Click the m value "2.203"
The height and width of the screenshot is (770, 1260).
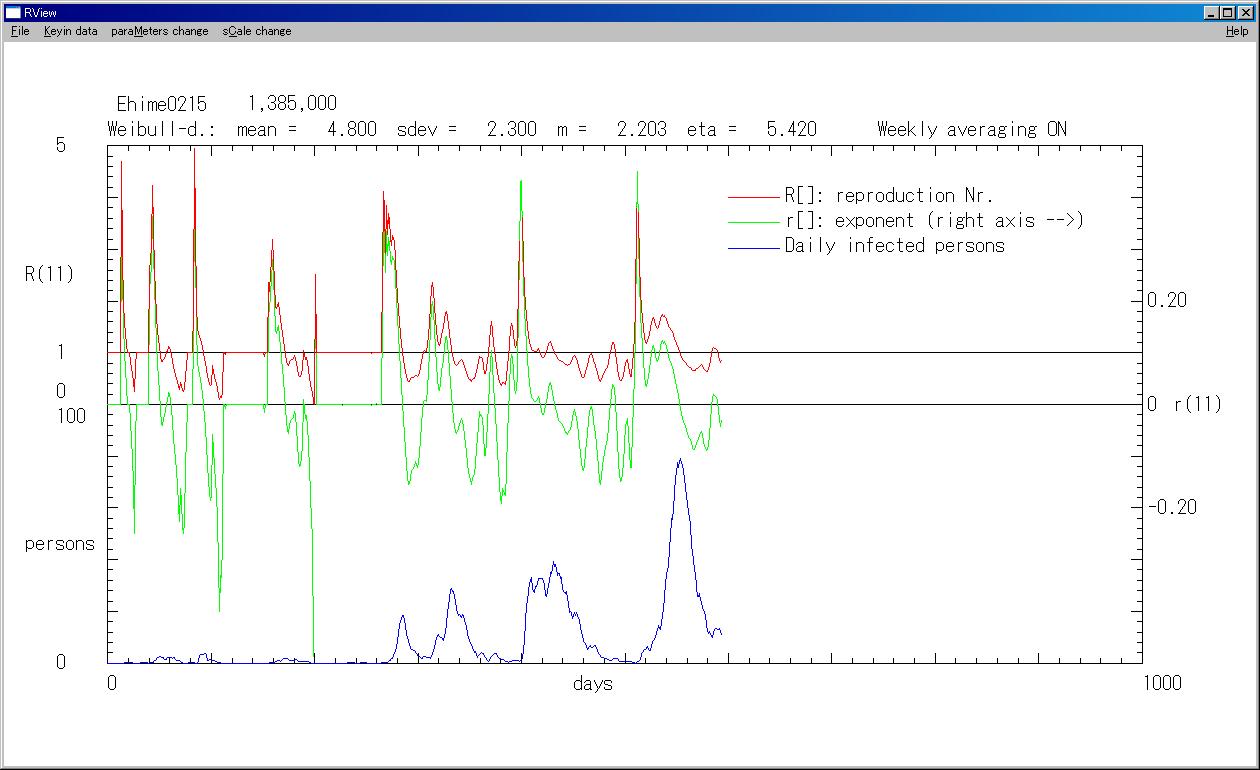click(641, 129)
